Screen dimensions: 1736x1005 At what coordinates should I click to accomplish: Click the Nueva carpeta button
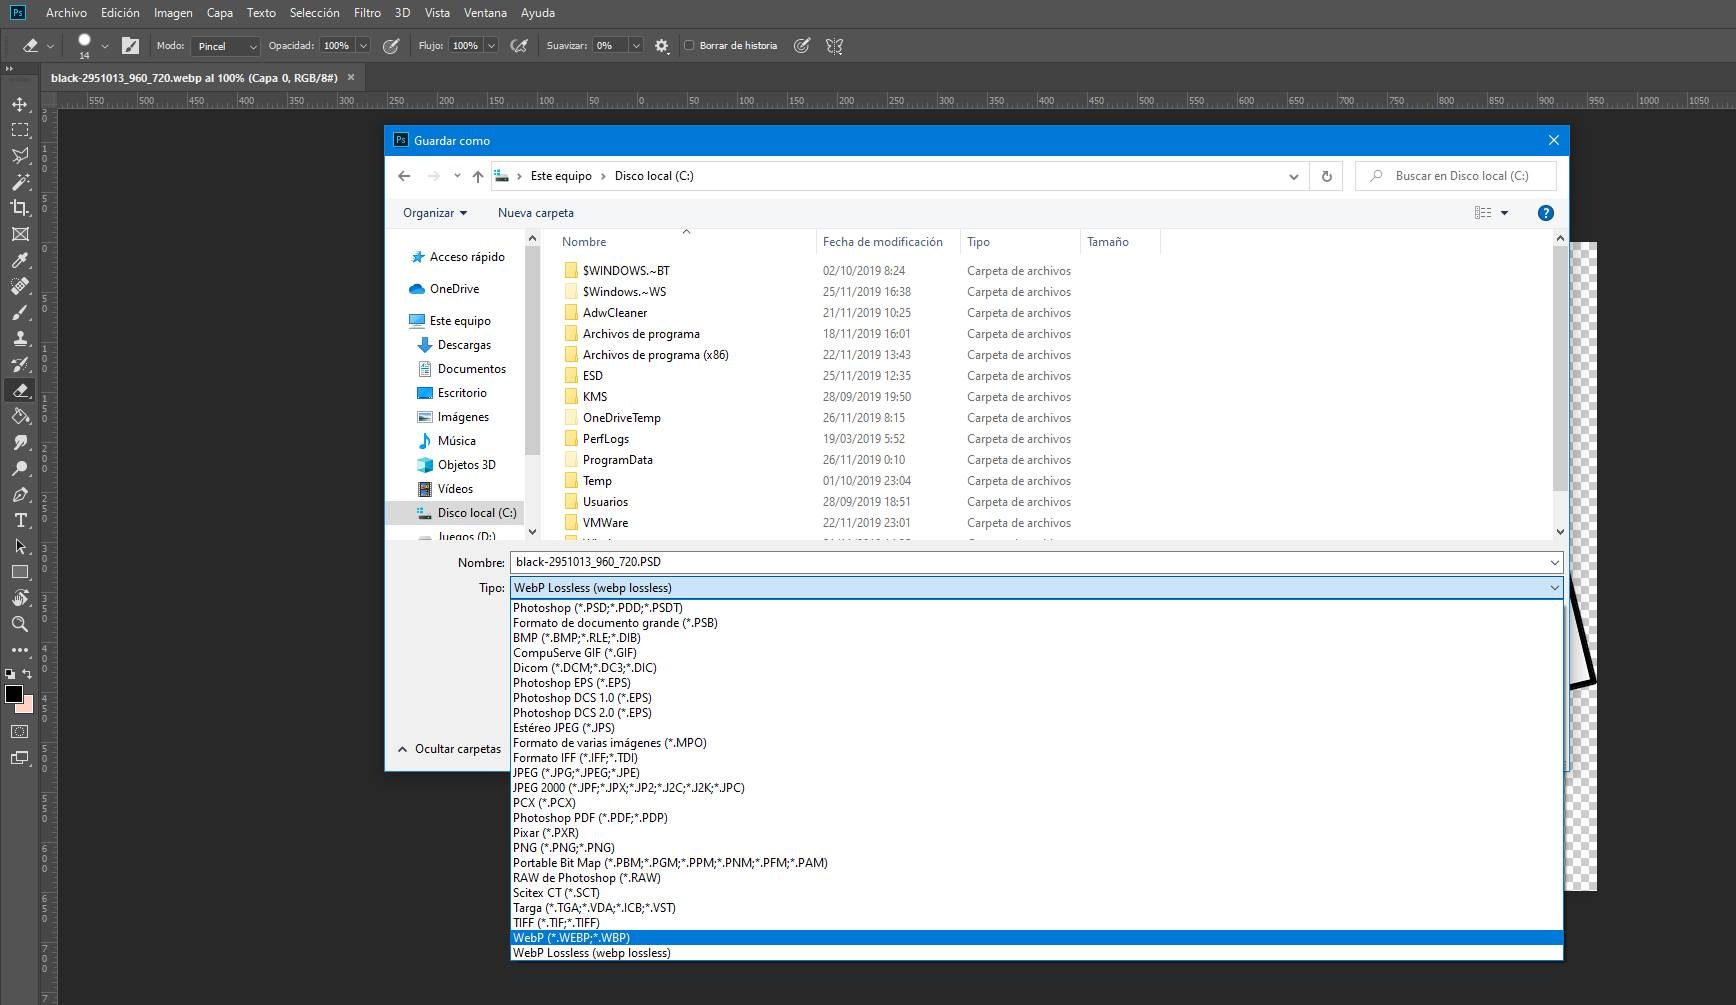coord(535,213)
